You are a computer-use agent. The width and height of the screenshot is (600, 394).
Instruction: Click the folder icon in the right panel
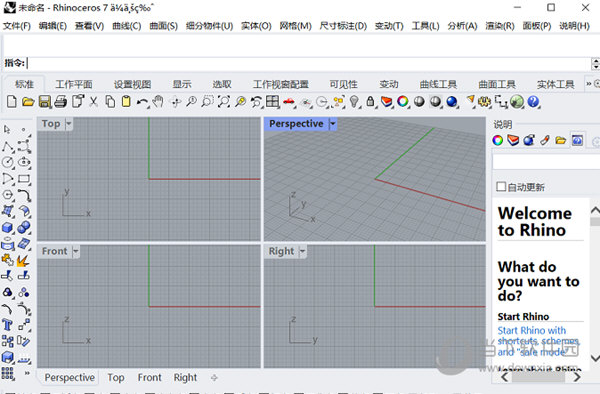point(561,140)
